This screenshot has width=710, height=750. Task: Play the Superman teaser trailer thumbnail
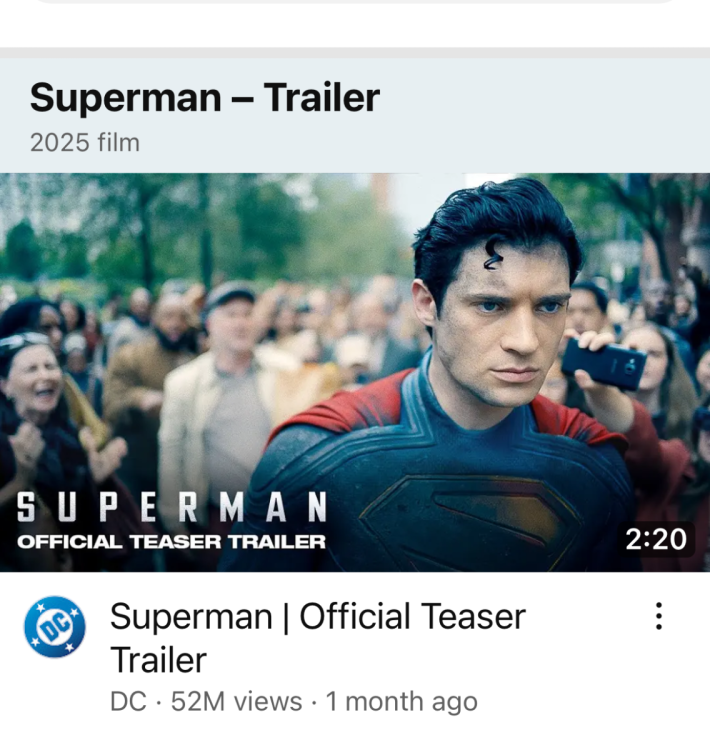pos(355,372)
